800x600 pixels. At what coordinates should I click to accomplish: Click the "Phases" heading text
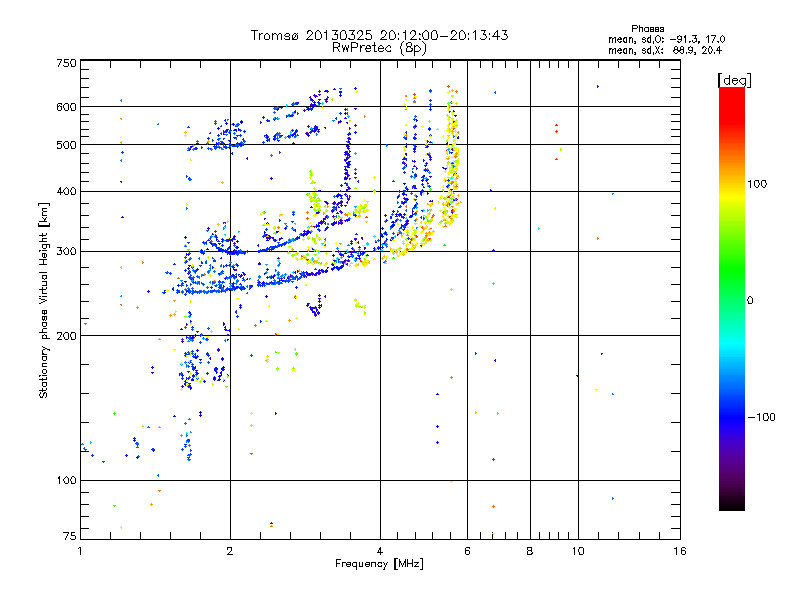click(x=647, y=29)
